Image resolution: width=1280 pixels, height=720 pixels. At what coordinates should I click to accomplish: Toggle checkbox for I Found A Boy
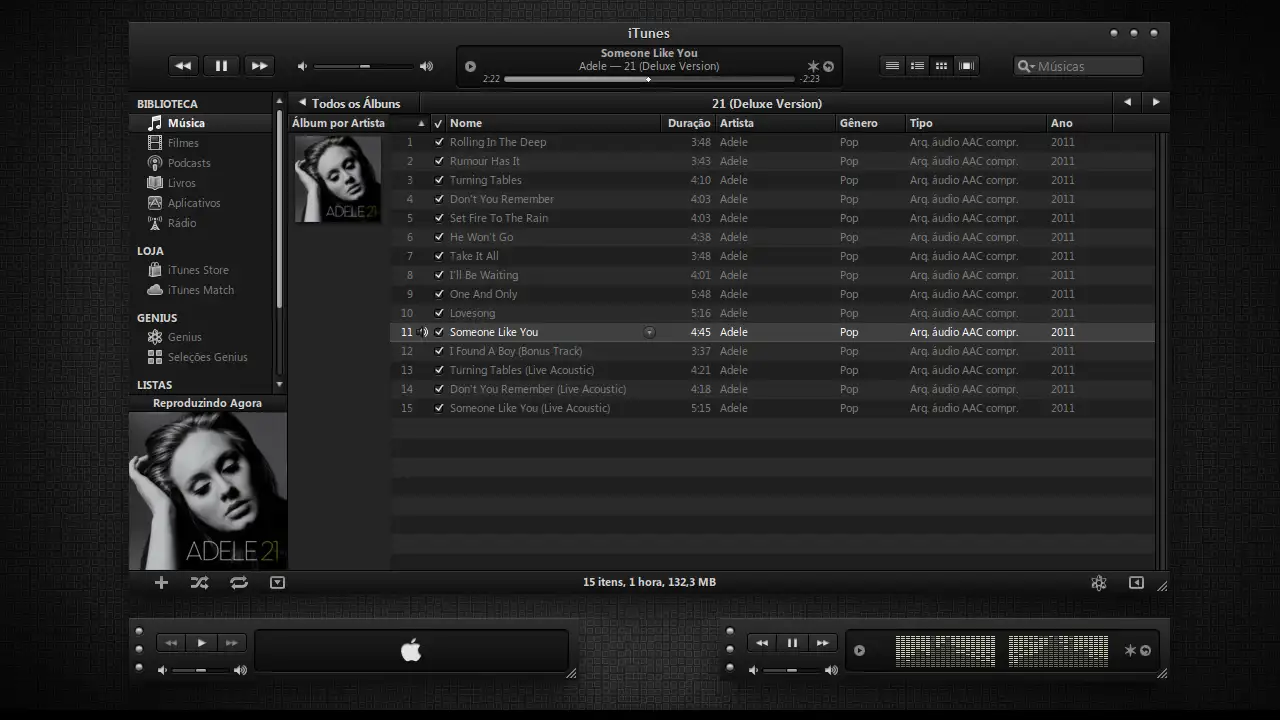point(439,351)
